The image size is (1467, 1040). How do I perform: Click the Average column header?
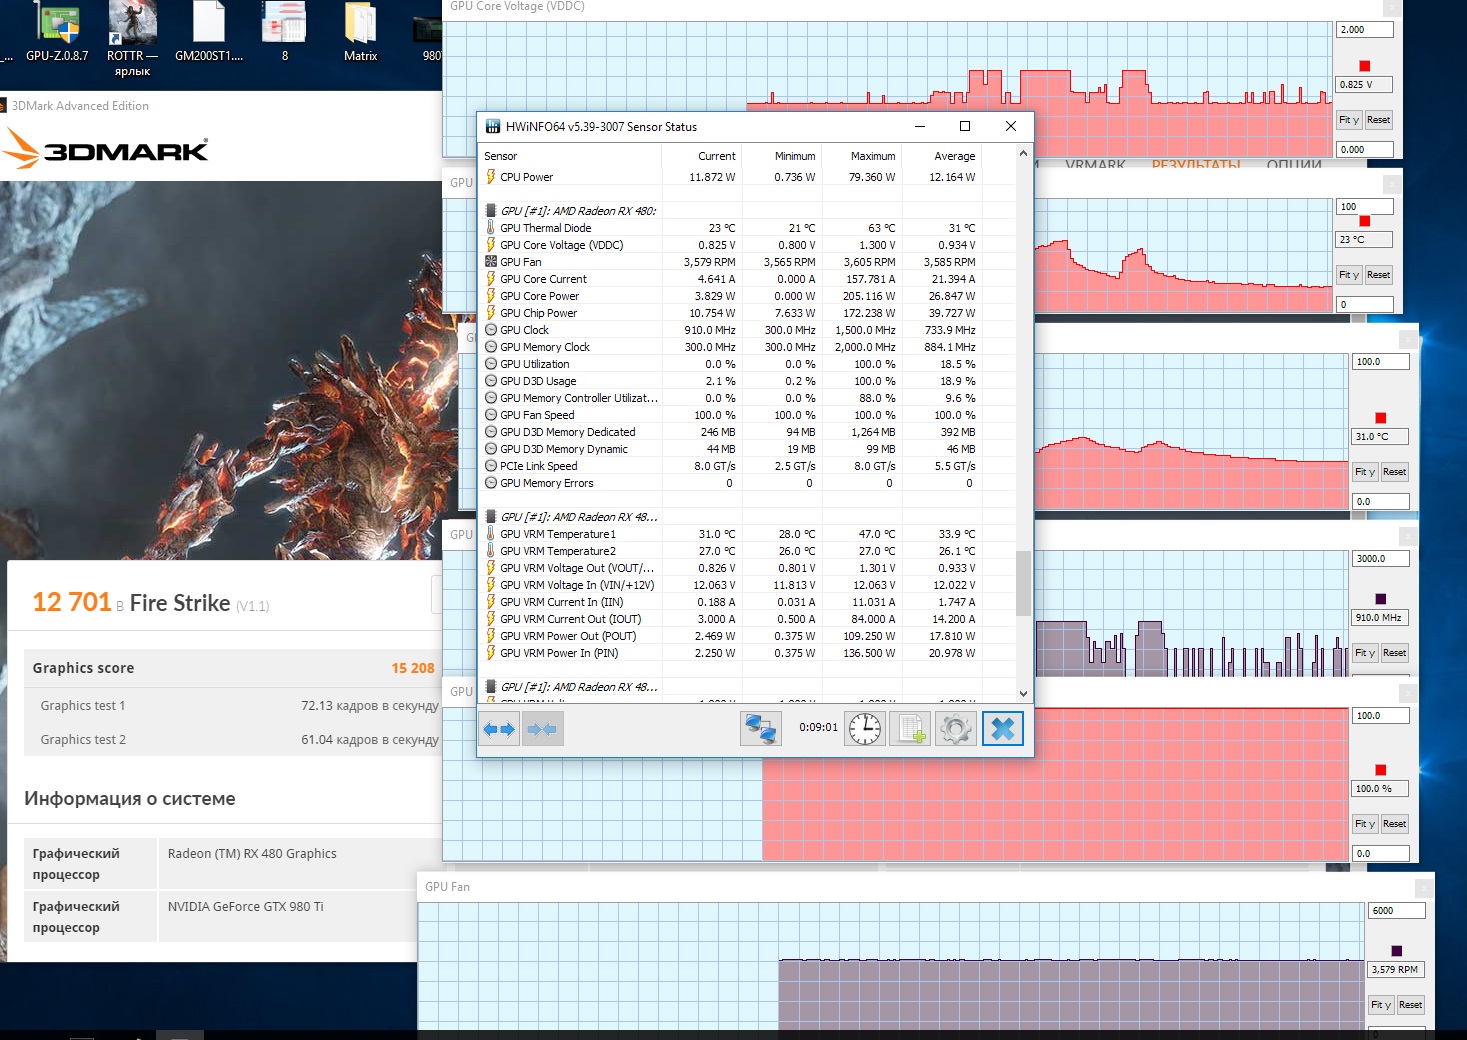point(941,156)
